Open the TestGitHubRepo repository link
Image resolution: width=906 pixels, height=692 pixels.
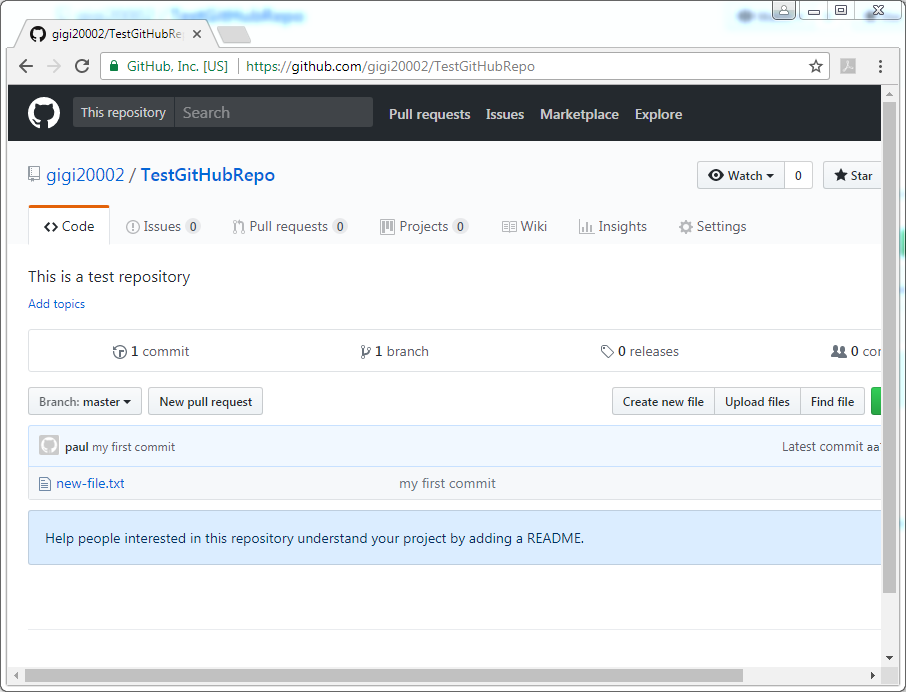[x=207, y=174]
